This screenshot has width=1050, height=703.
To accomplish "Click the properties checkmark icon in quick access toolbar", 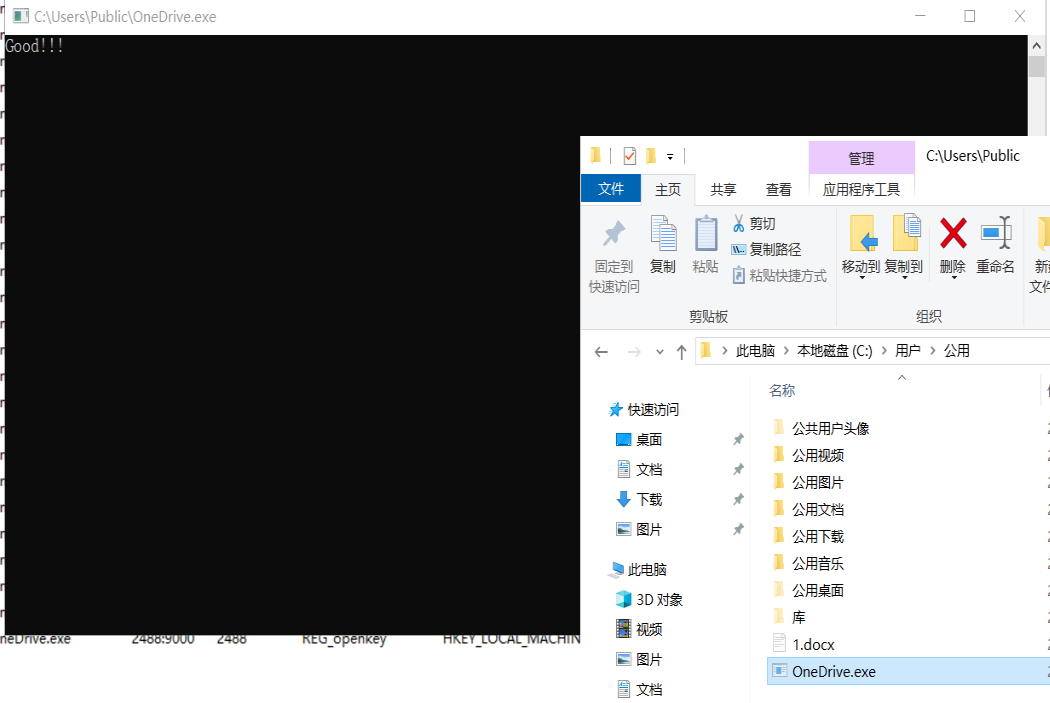I will 629,156.
